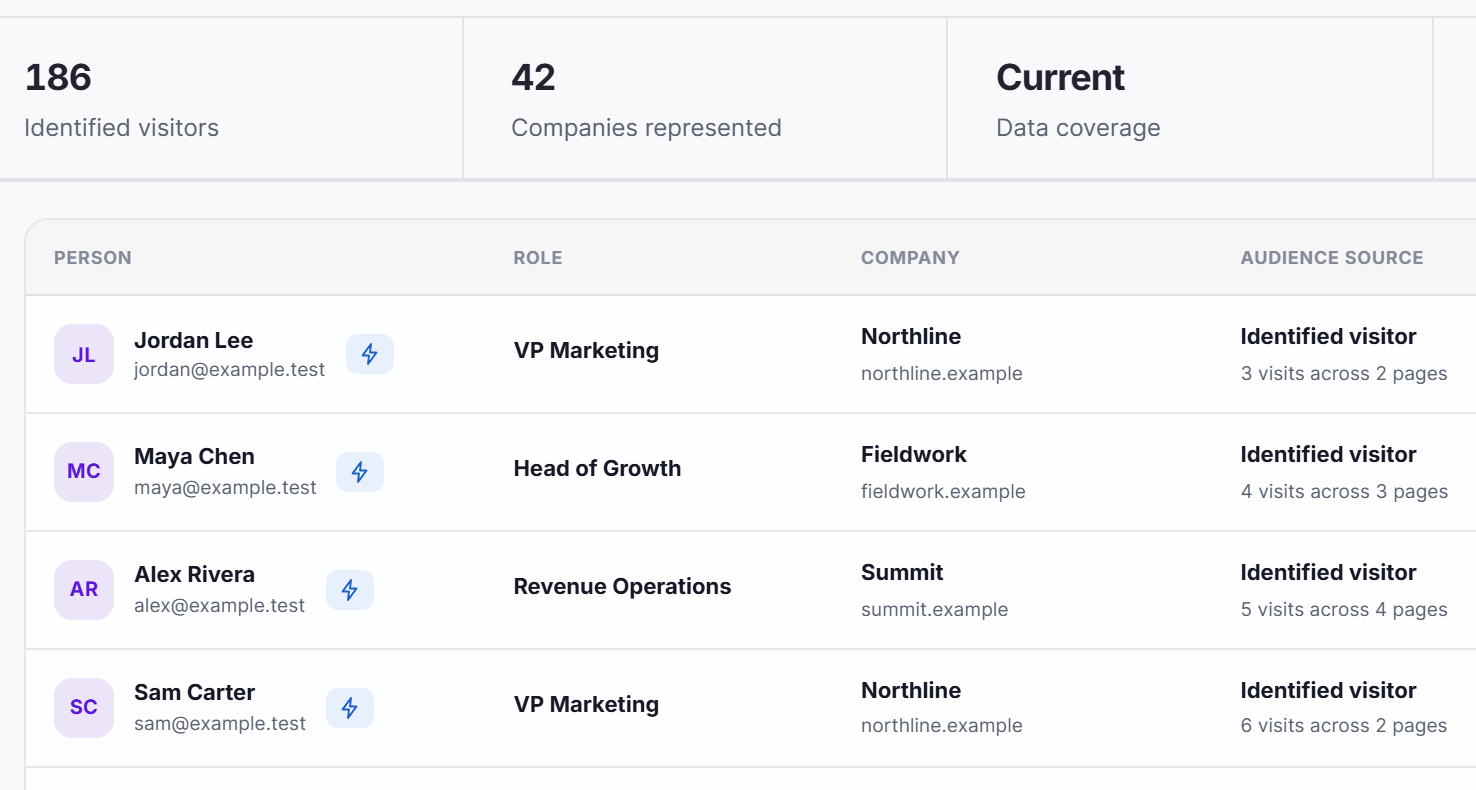Select Sam Carter's name in the table
The image size is (1476, 790).
click(194, 692)
